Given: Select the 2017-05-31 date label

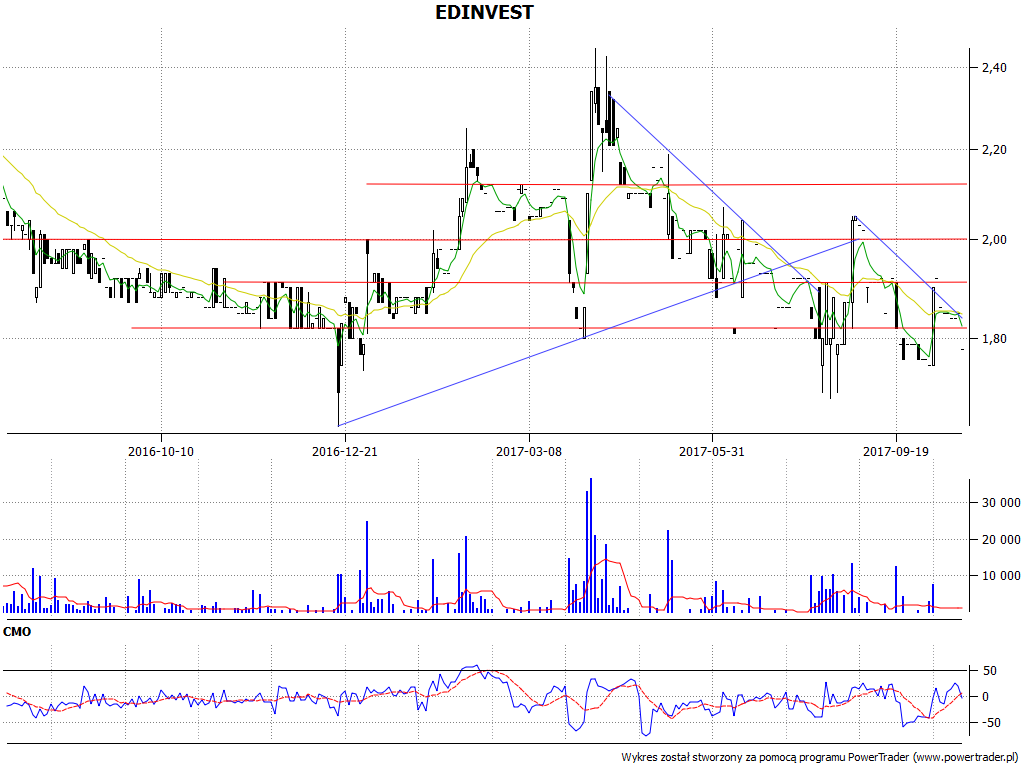Looking at the screenshot, I should tap(712, 451).
